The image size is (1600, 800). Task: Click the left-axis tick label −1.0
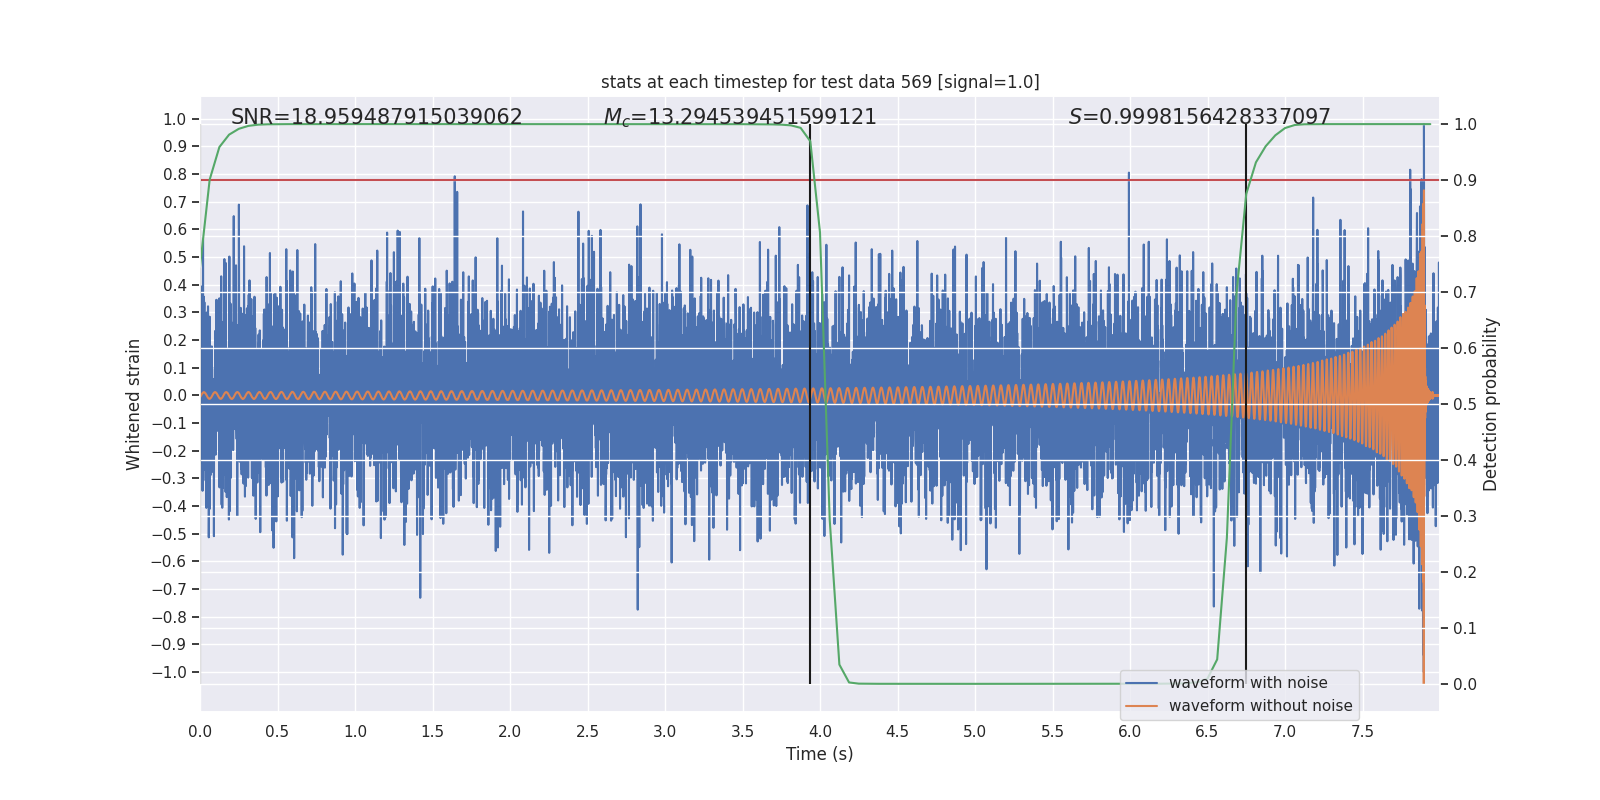click(169, 672)
